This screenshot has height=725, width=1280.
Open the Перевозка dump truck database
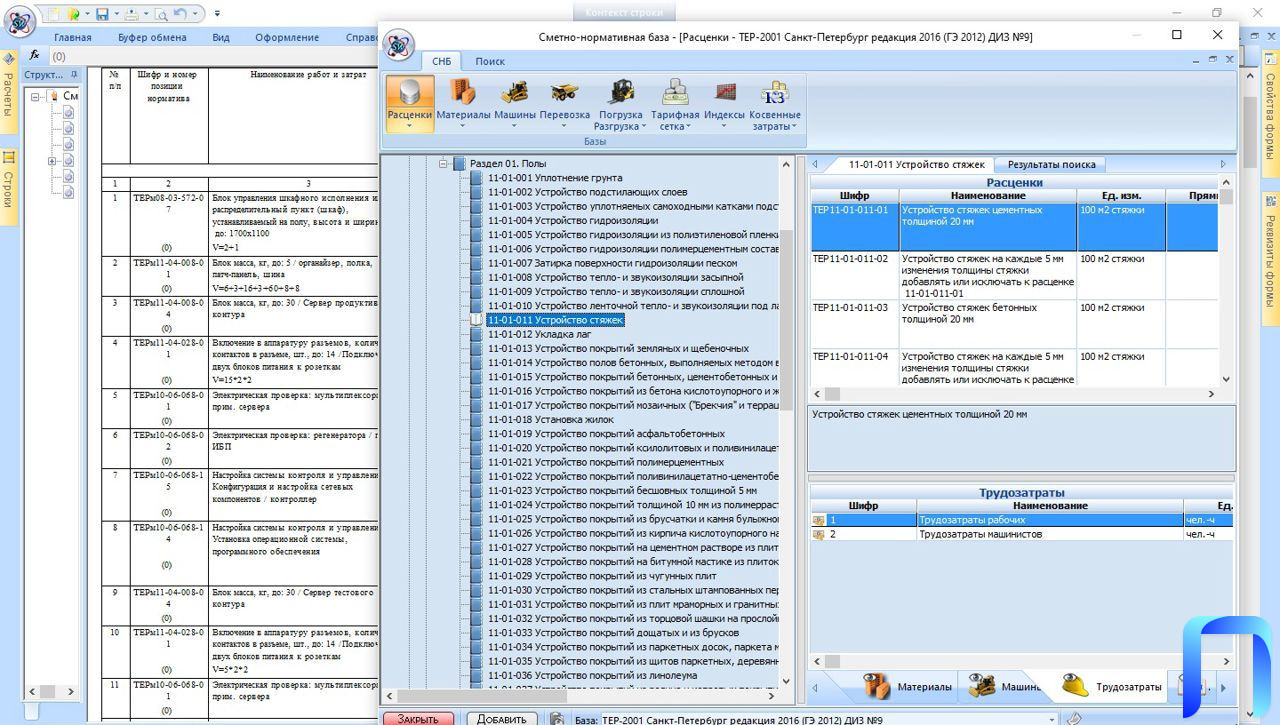pyautogui.click(x=564, y=101)
